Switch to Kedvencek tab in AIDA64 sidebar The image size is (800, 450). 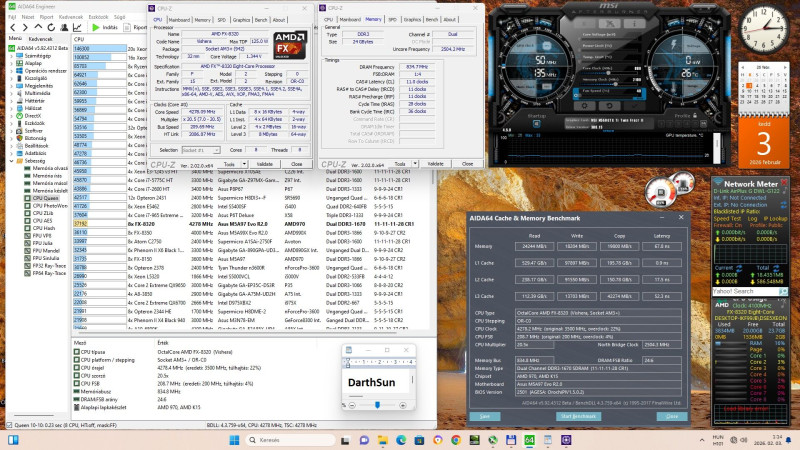[40, 39]
